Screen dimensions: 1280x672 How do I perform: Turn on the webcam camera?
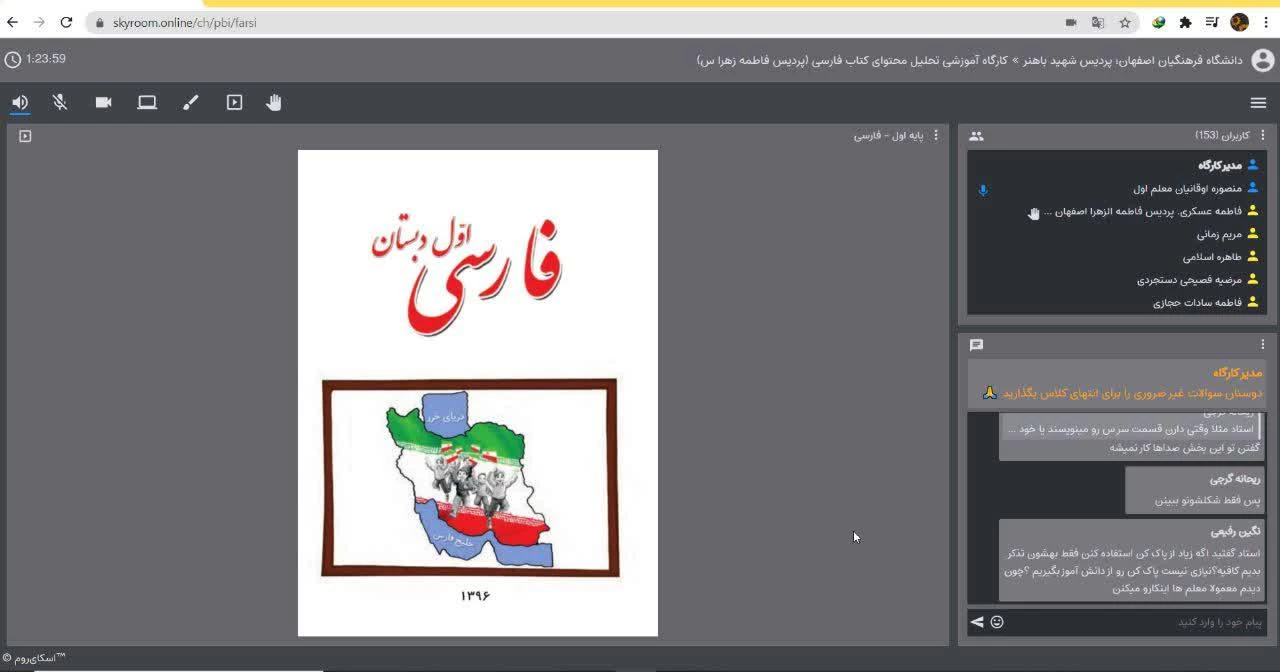click(x=103, y=102)
